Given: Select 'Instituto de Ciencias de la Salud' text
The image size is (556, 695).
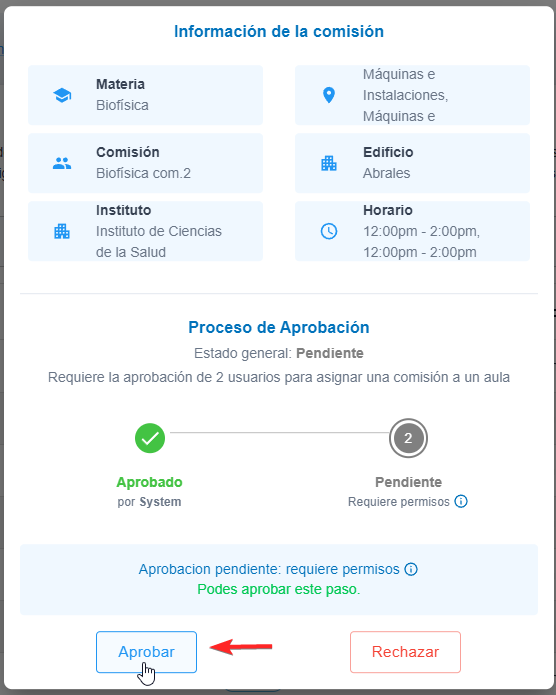Looking at the screenshot, I should (x=159, y=242).
